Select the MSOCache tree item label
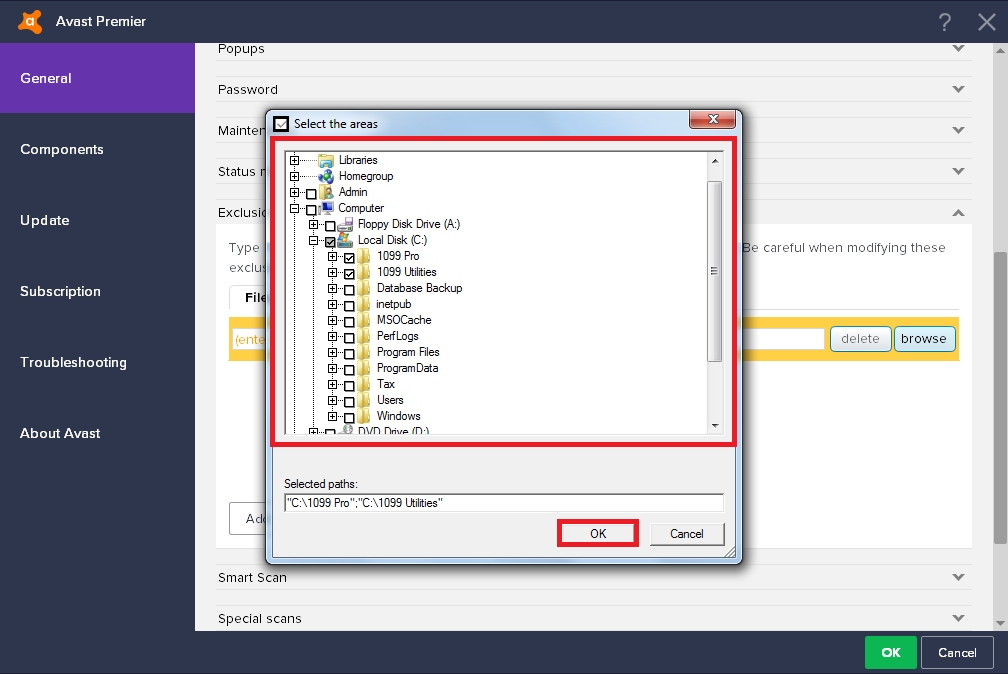 [404, 320]
